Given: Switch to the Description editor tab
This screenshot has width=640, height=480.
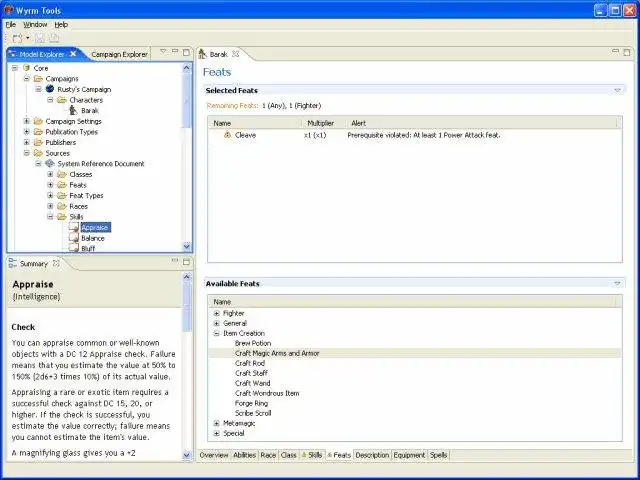Looking at the screenshot, I should [372, 455].
